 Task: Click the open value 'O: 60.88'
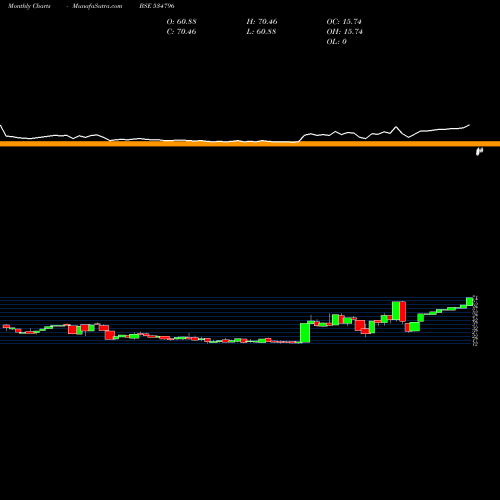point(181,22)
